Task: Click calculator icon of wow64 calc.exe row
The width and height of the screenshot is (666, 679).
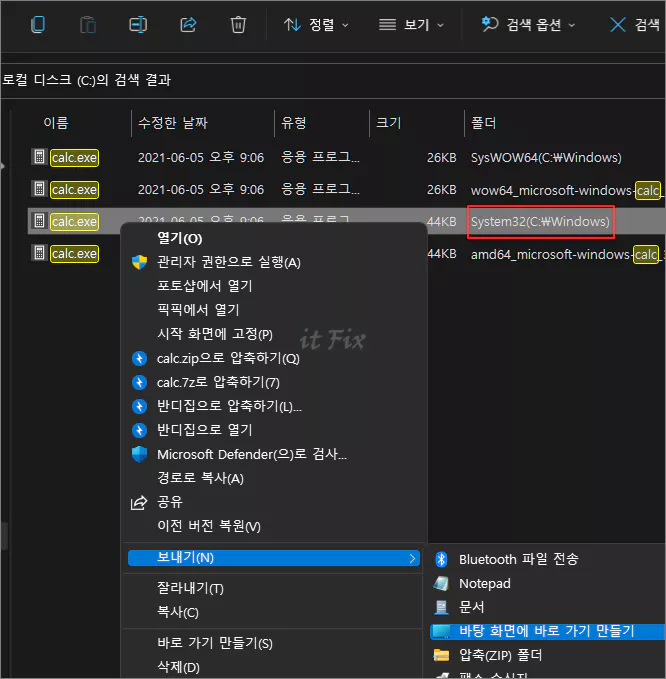Action: pyautogui.click(x=39, y=189)
